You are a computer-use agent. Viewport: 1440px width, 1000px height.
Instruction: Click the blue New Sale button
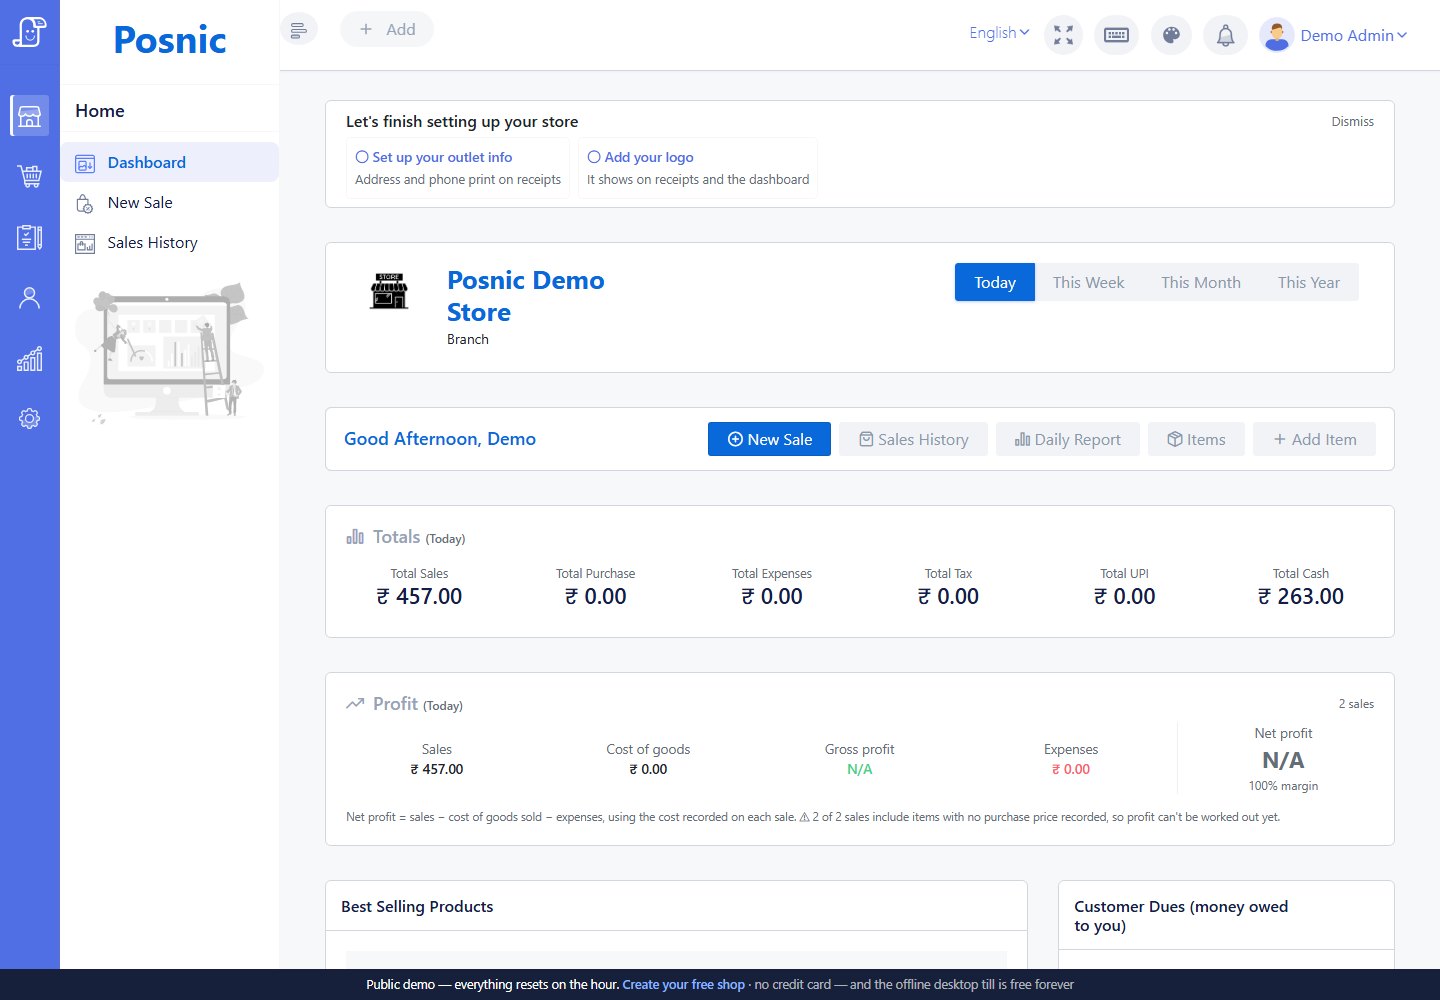click(x=769, y=439)
